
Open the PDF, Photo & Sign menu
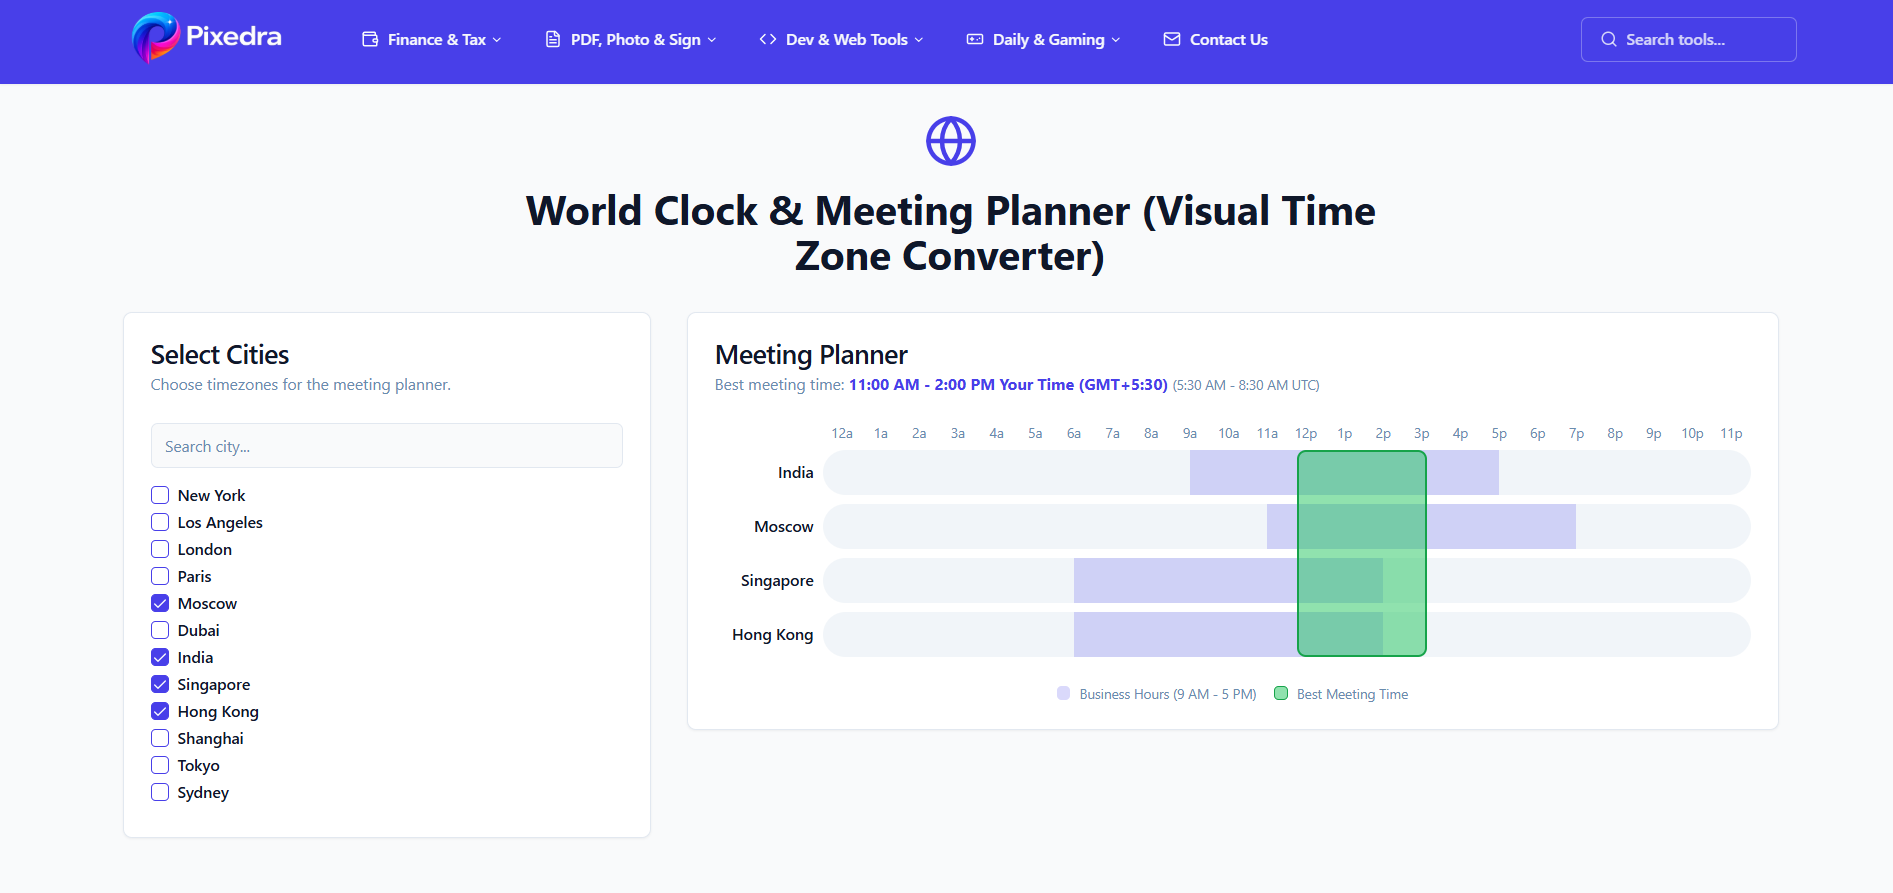pos(631,40)
